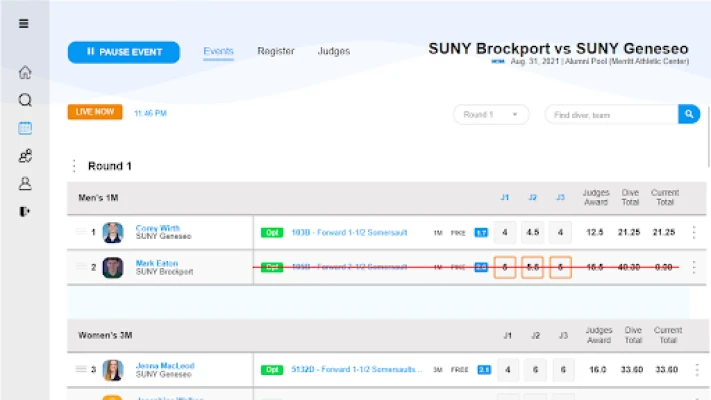The height and width of the screenshot is (400, 711).
Task: Open the teams group icon in sidebar
Action: point(25,156)
